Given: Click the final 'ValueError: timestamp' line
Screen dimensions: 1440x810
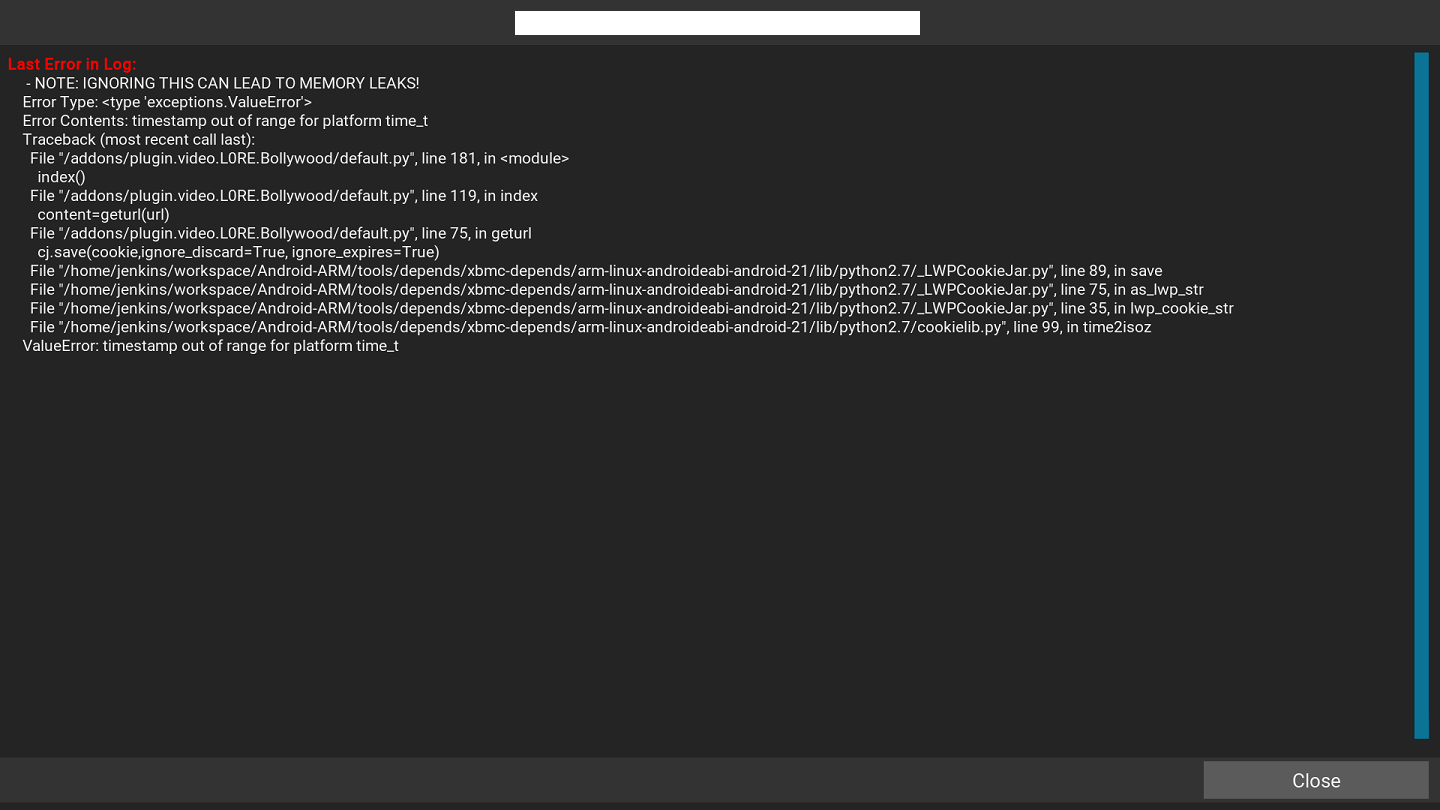Looking at the screenshot, I should 211,346.
